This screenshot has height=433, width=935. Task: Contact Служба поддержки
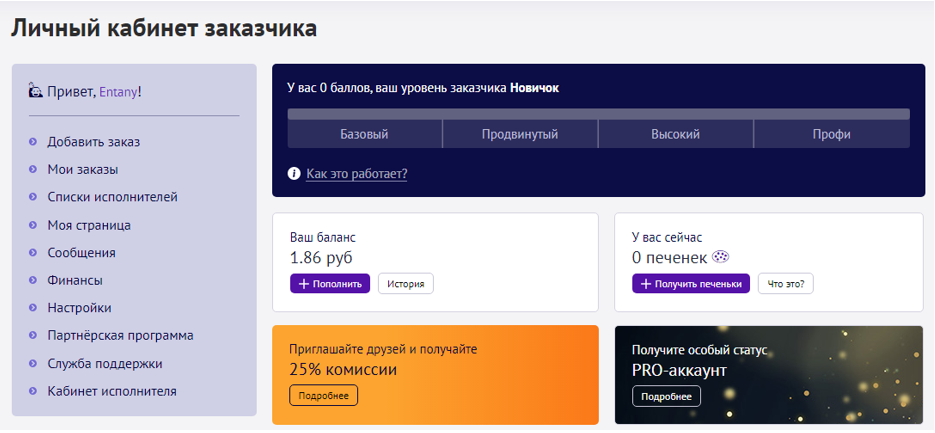[x=105, y=364]
